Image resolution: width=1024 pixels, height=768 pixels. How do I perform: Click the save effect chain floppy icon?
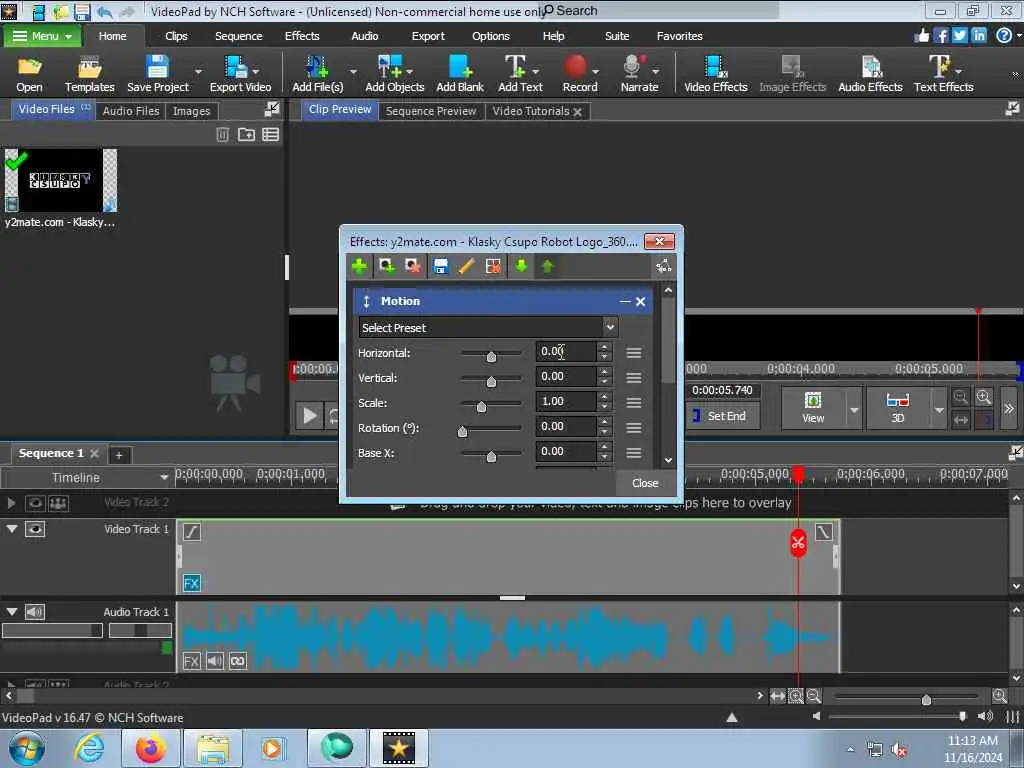click(441, 266)
